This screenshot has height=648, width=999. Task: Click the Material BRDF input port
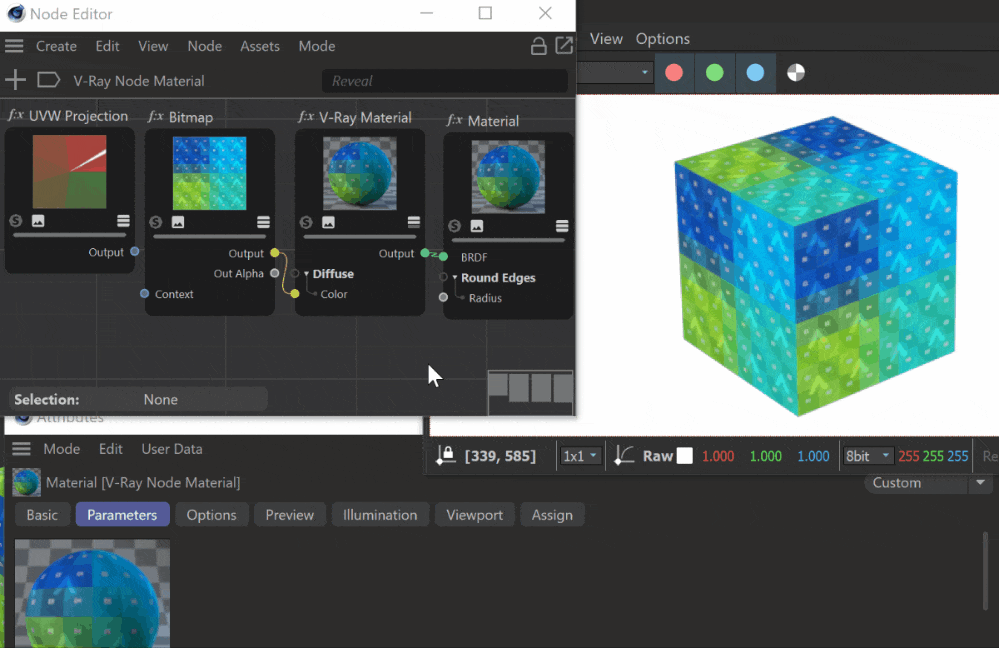(x=443, y=256)
